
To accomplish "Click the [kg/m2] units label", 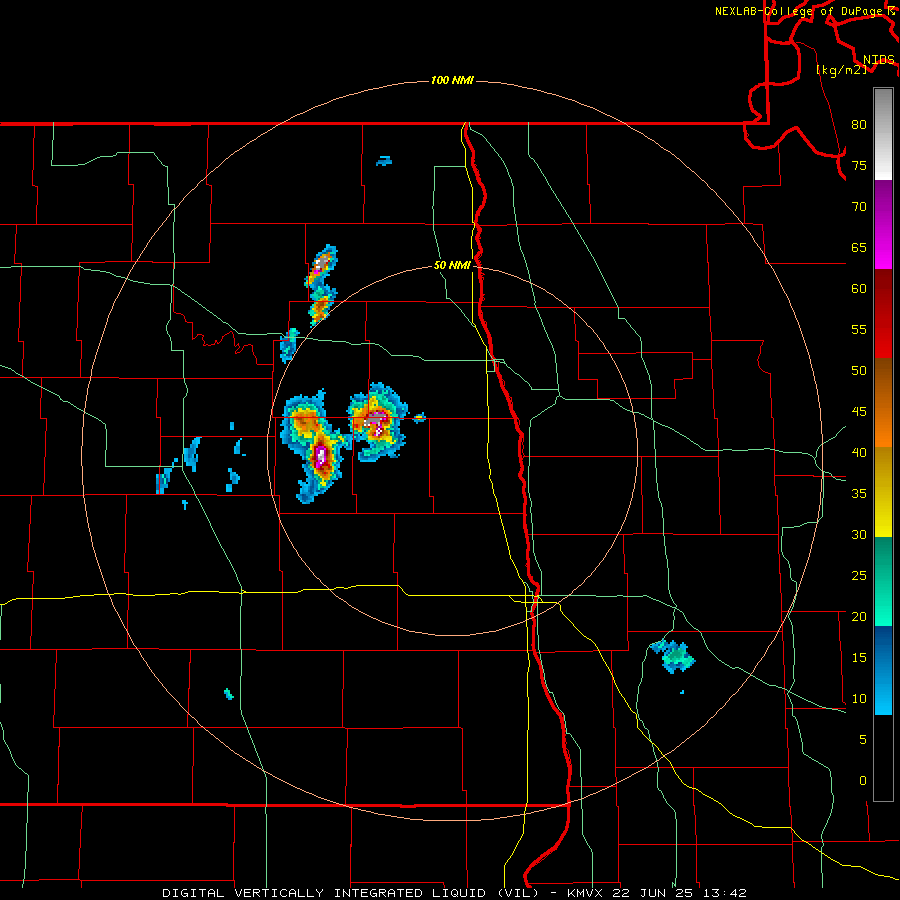I will pyautogui.click(x=841, y=69).
